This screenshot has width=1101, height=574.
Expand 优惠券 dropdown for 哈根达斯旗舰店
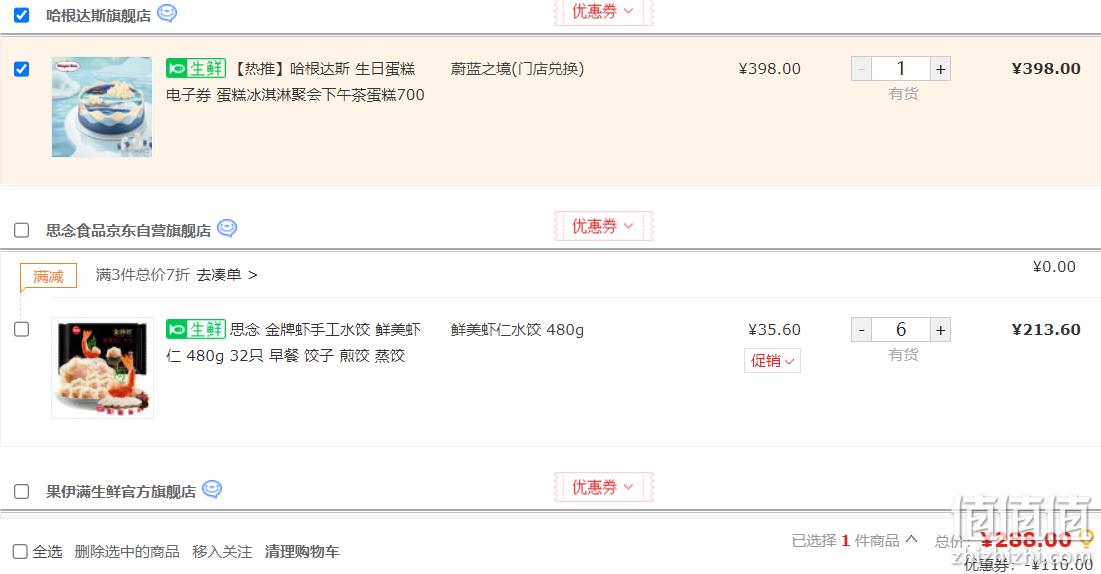coord(603,11)
